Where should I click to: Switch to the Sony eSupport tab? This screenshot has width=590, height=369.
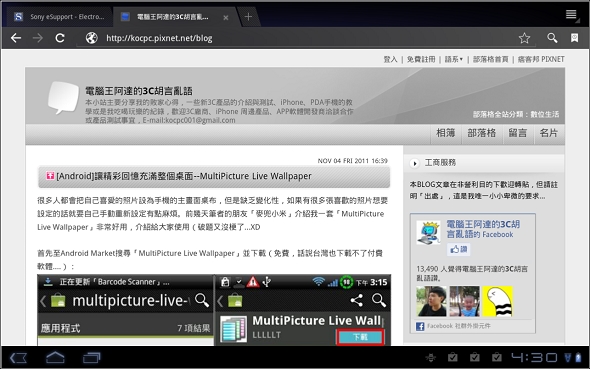(59, 17)
